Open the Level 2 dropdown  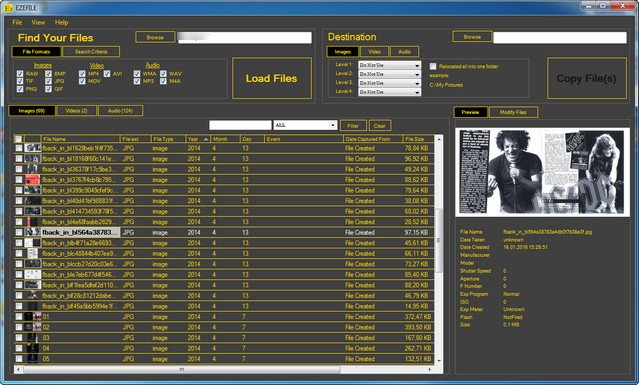click(x=389, y=74)
